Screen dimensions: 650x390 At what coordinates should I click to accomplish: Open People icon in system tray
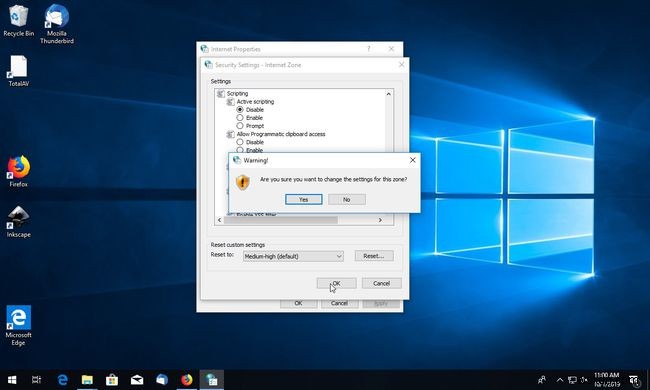point(541,380)
